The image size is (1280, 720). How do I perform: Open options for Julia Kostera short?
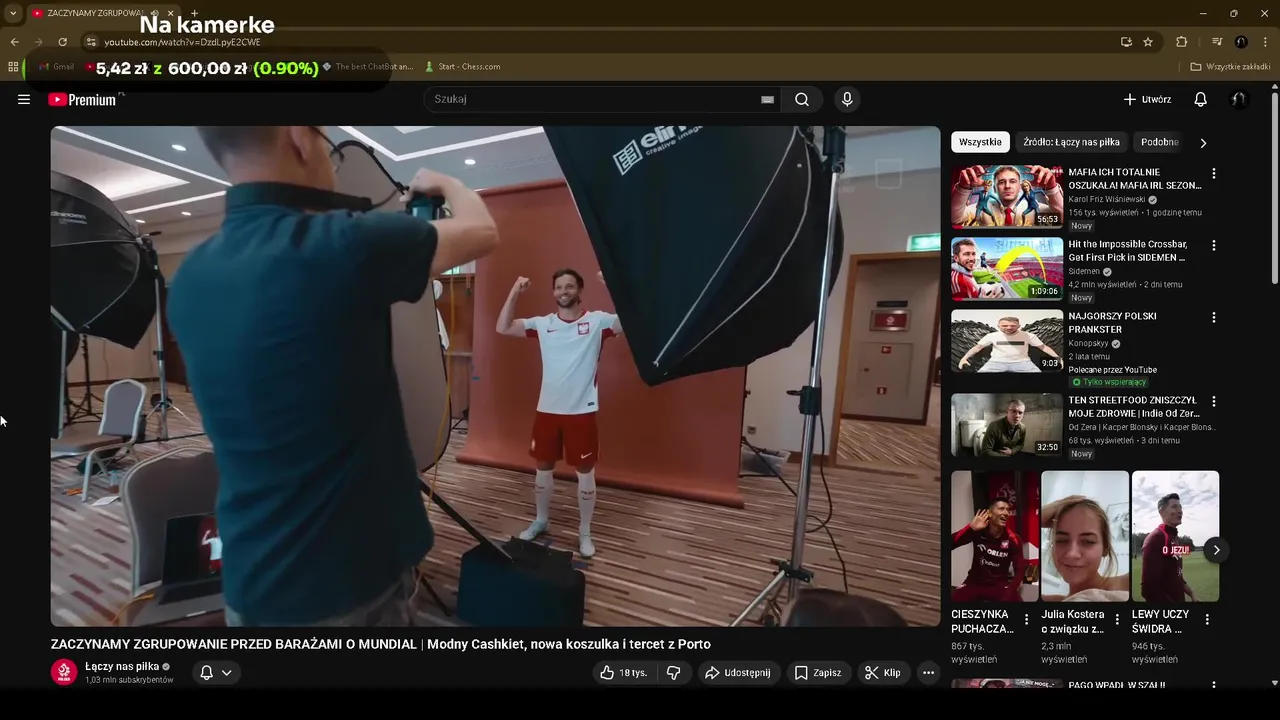click(1117, 620)
